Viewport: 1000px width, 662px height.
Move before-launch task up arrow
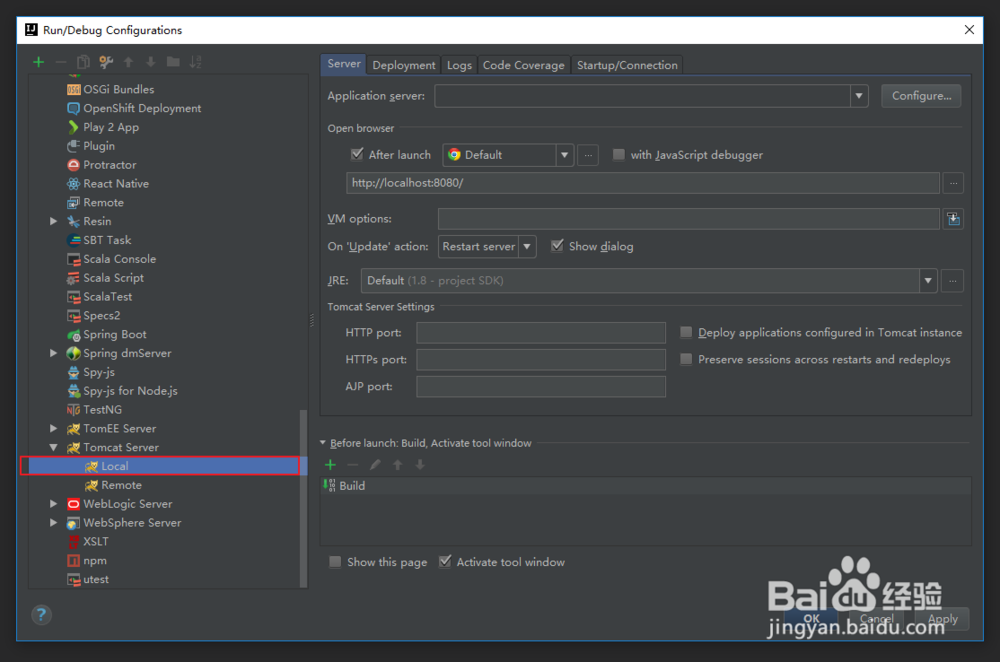pyautogui.click(x=397, y=465)
